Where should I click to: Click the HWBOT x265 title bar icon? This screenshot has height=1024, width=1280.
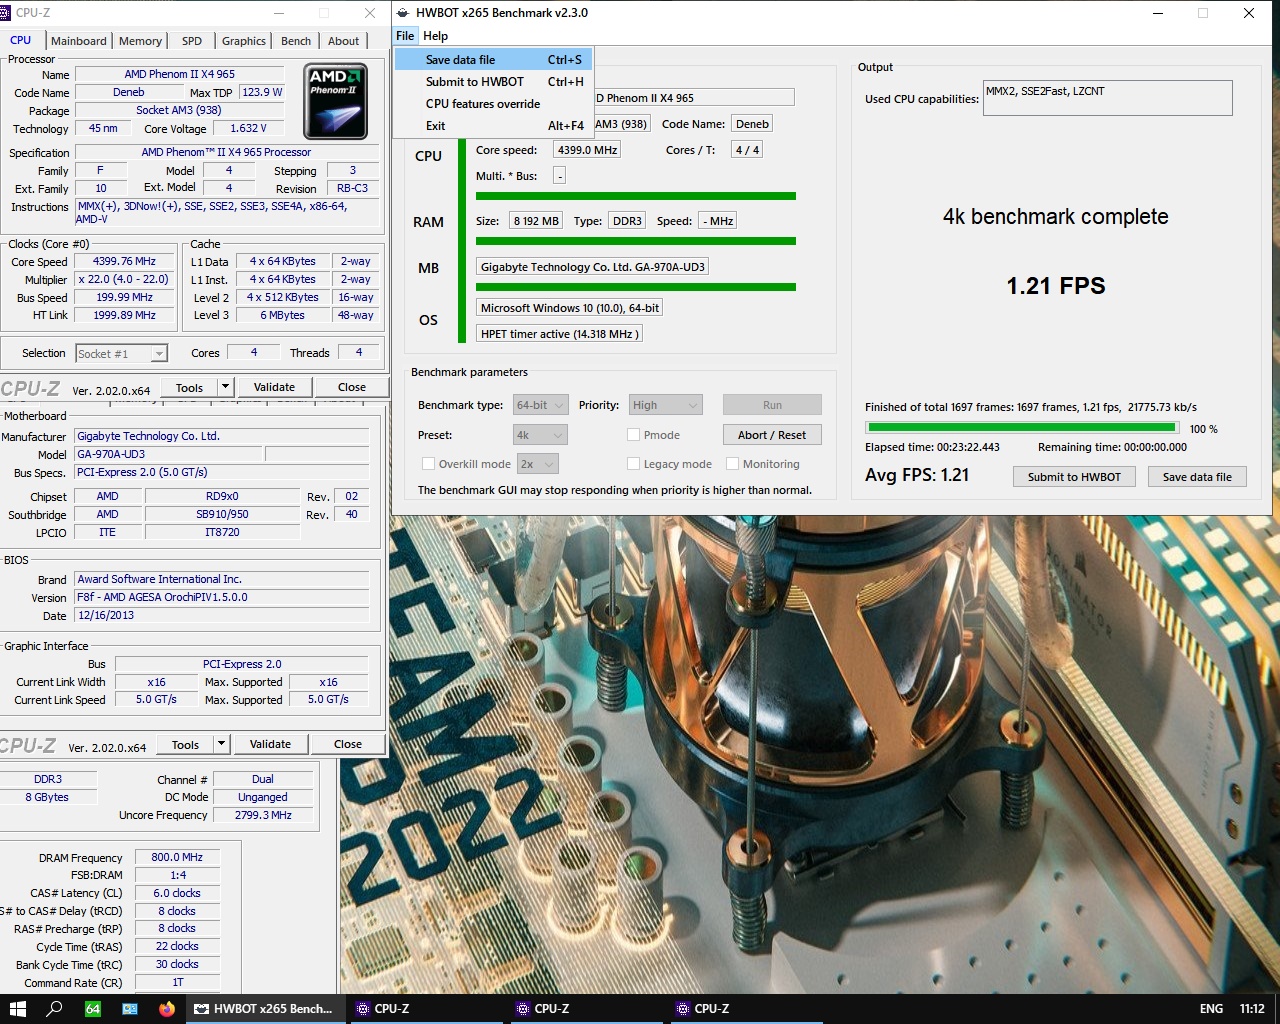tap(402, 13)
